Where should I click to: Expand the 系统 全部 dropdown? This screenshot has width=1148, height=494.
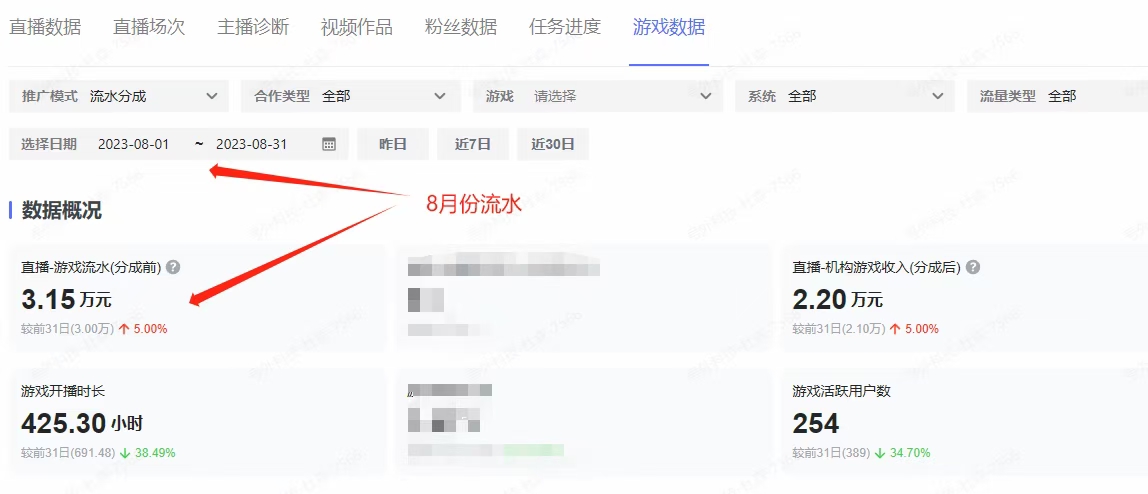[x=845, y=96]
